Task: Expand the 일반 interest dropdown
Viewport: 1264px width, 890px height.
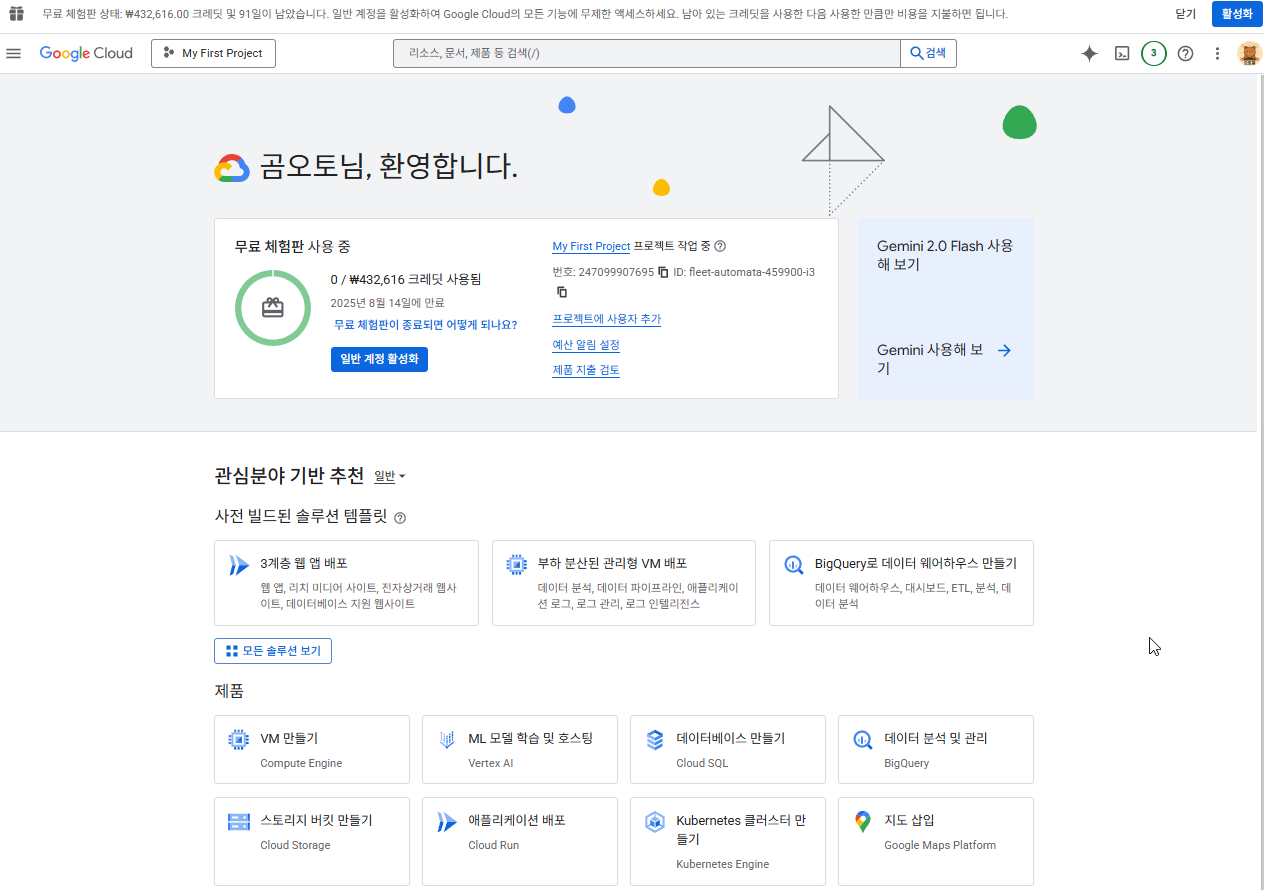Action: coord(390,477)
